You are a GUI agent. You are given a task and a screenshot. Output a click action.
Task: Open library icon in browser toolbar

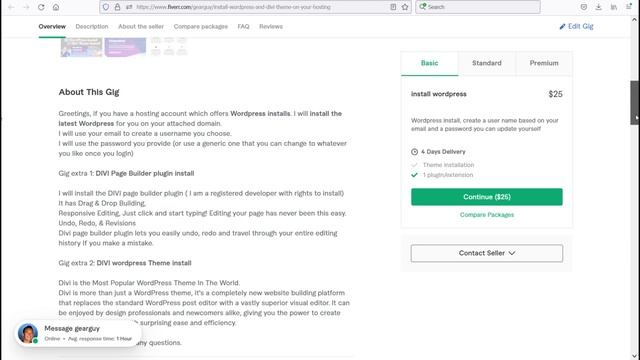tap(613, 7)
